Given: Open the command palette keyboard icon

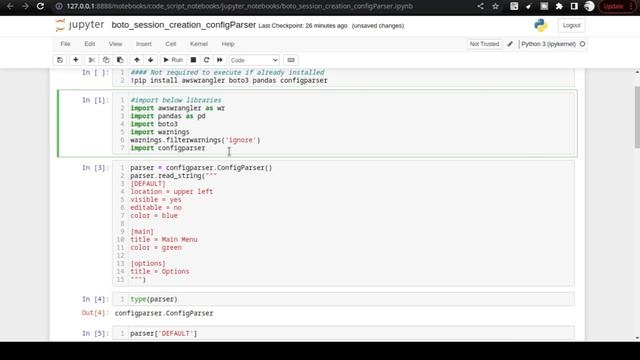Looking at the screenshot, I should [x=291, y=60].
